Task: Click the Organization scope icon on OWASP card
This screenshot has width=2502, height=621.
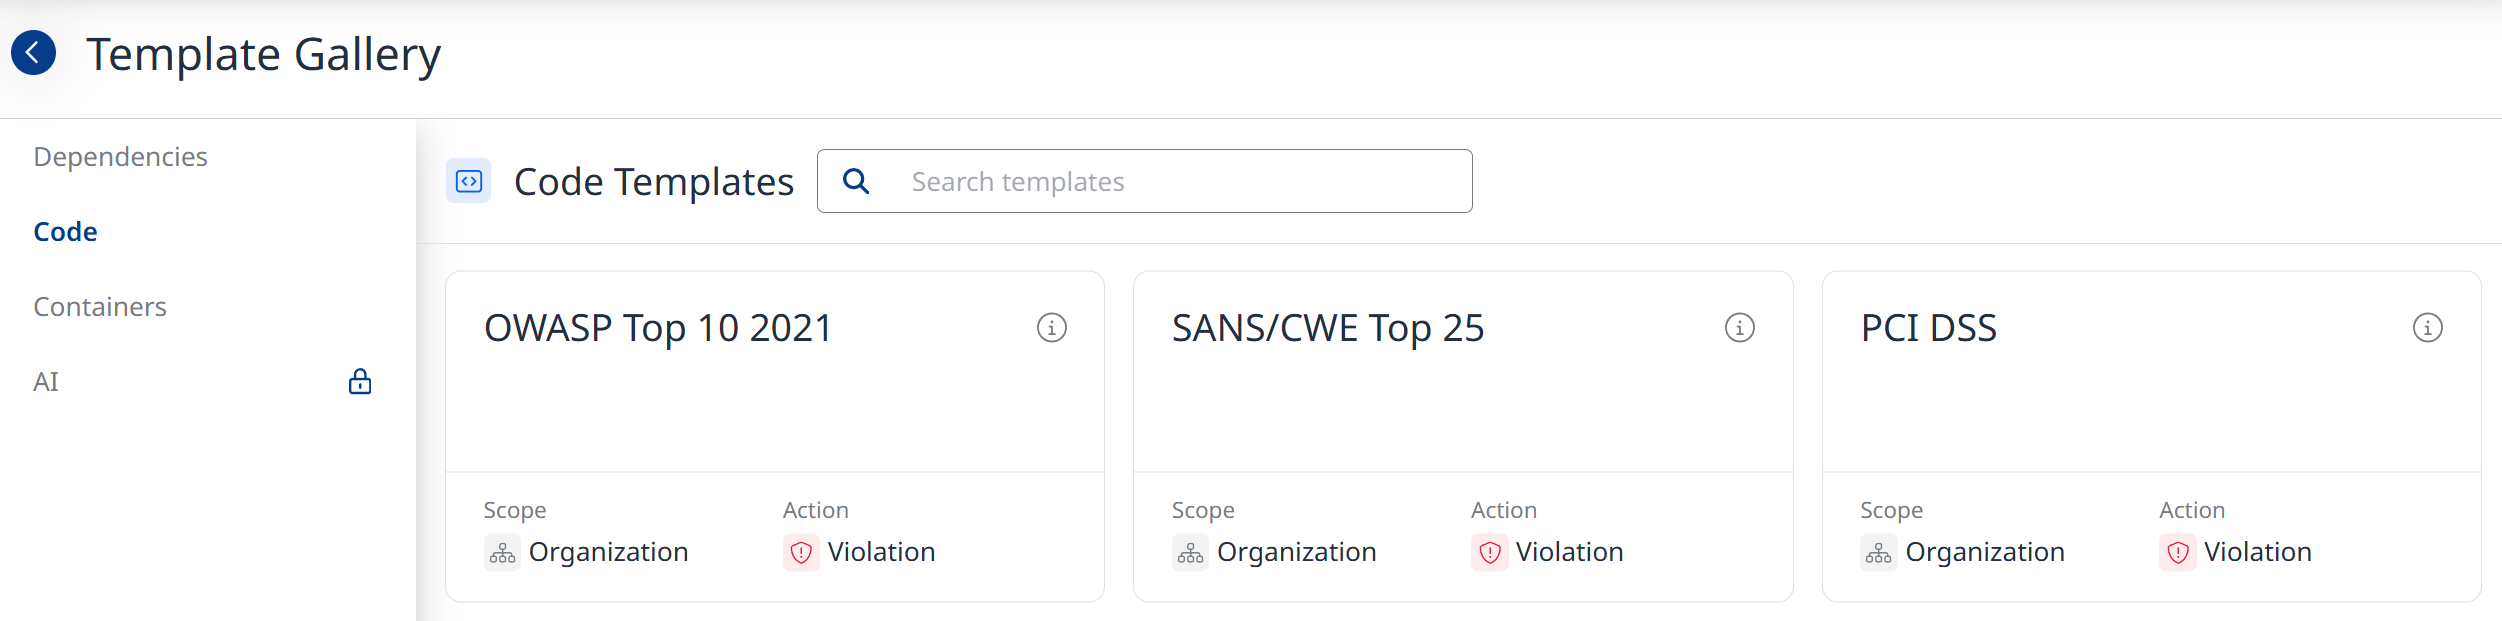Action: point(503,553)
